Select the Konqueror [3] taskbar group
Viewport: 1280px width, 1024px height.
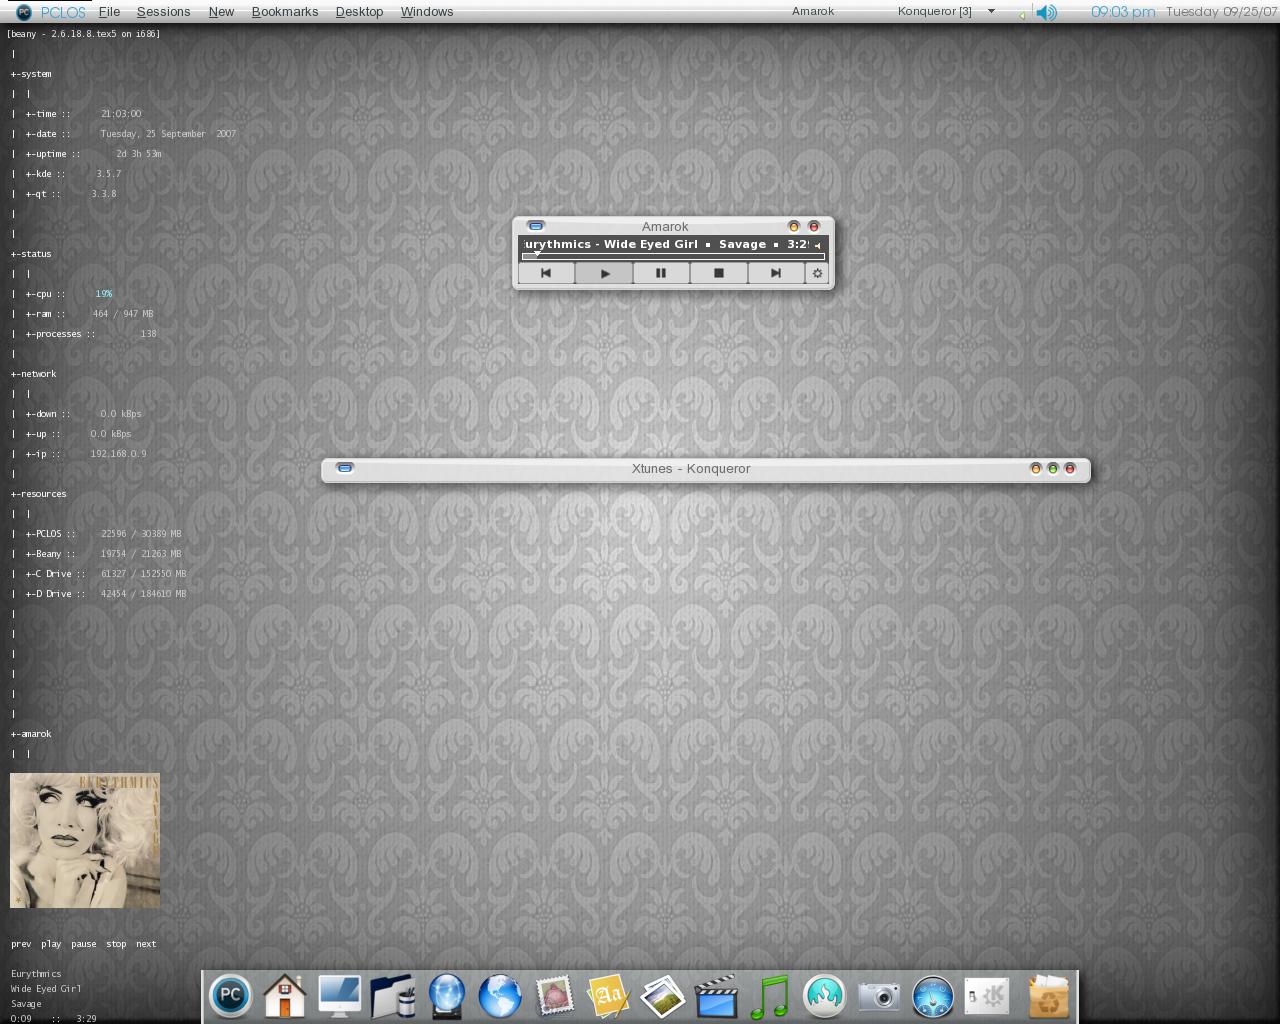(935, 12)
